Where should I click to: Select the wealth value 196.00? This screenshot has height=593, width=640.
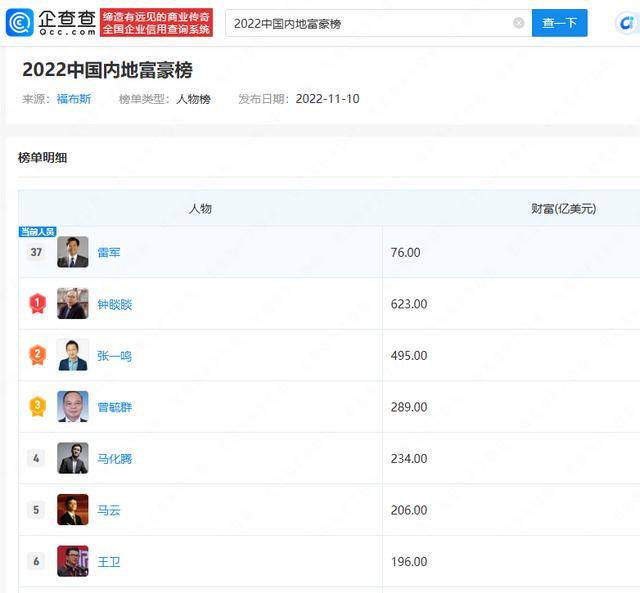[409, 562]
